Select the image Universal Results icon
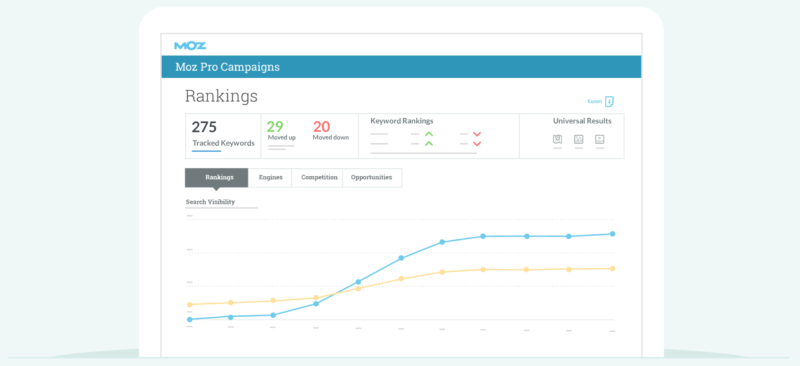 point(578,139)
